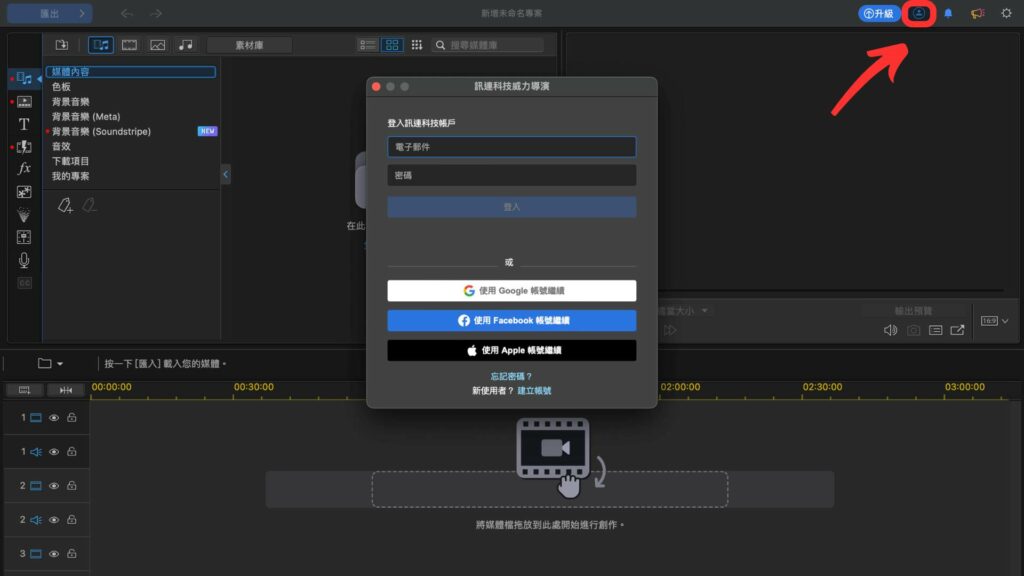Lock video track 2
The height and width of the screenshot is (576, 1024).
coord(72,485)
